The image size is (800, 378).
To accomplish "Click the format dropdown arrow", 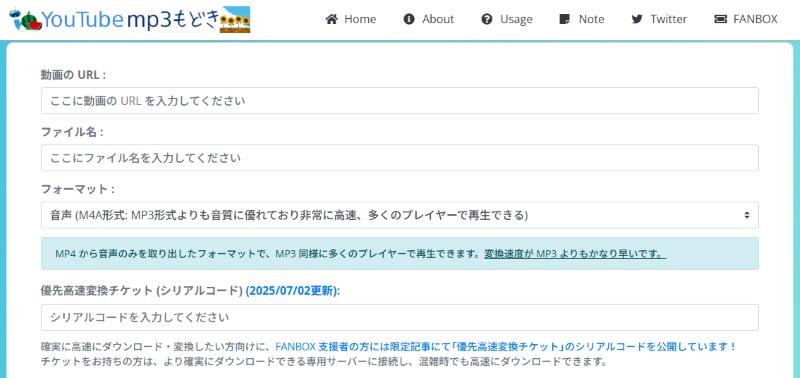I will (x=746, y=215).
